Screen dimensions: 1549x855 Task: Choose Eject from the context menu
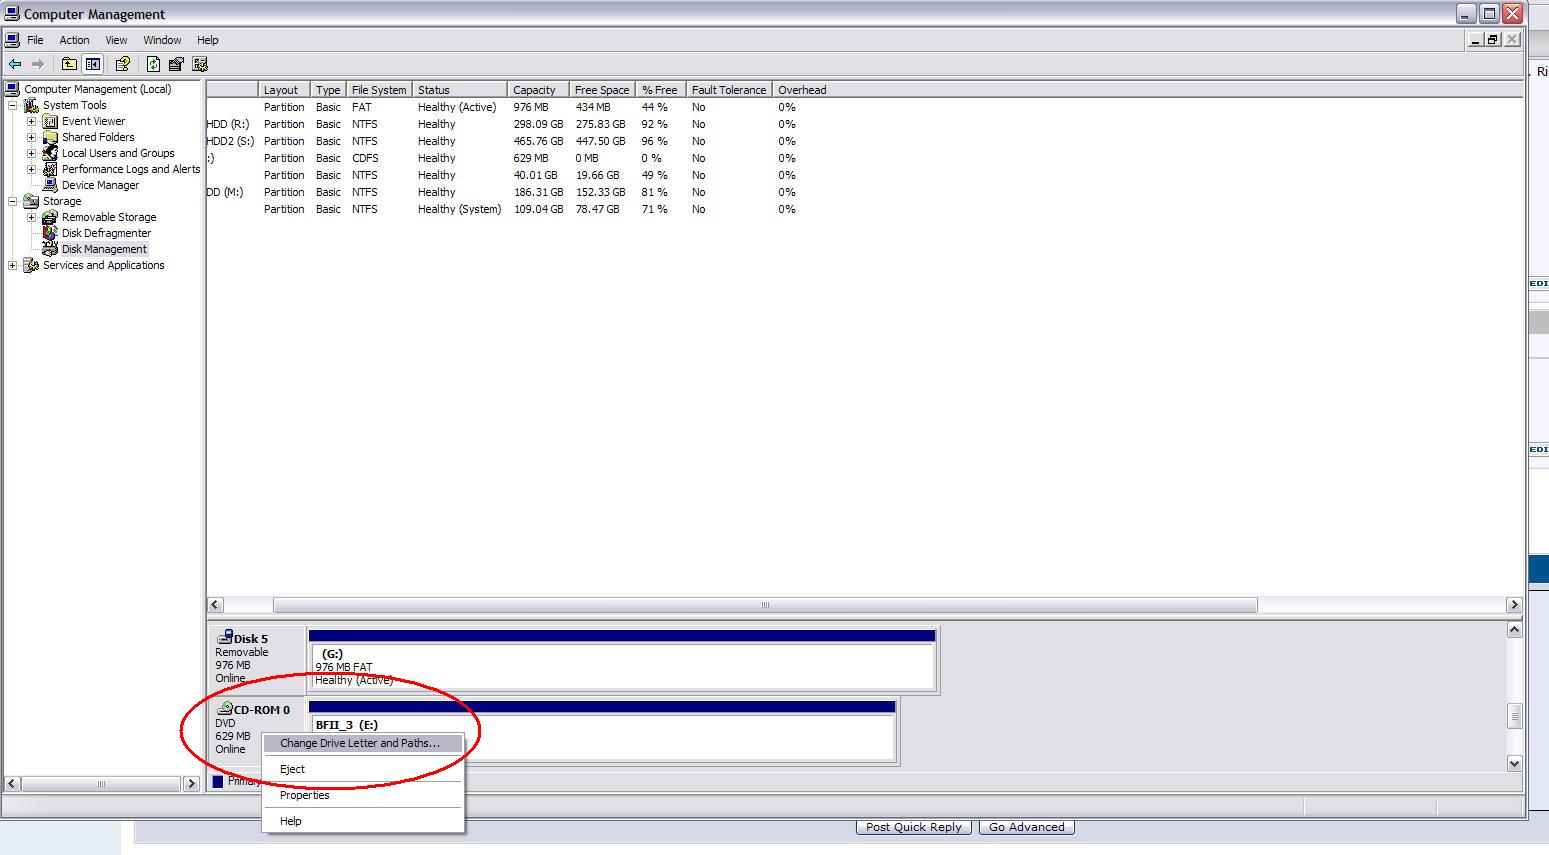pos(363,769)
